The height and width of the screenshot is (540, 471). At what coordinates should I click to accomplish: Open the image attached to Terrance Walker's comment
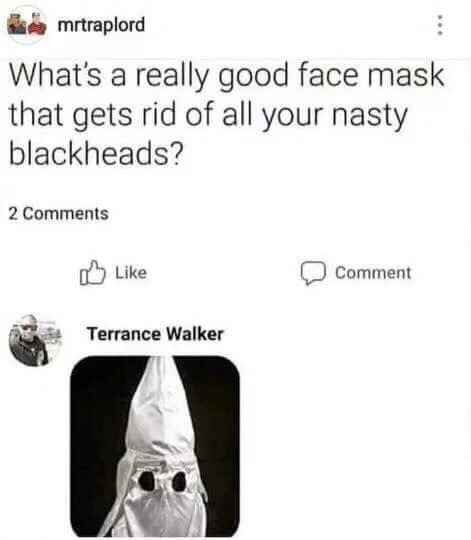click(155, 446)
